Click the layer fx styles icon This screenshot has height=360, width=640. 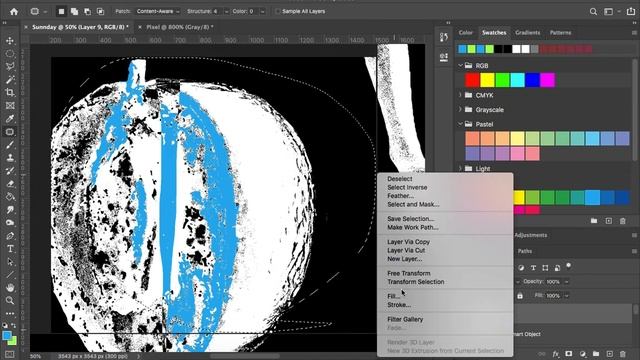click(556, 354)
